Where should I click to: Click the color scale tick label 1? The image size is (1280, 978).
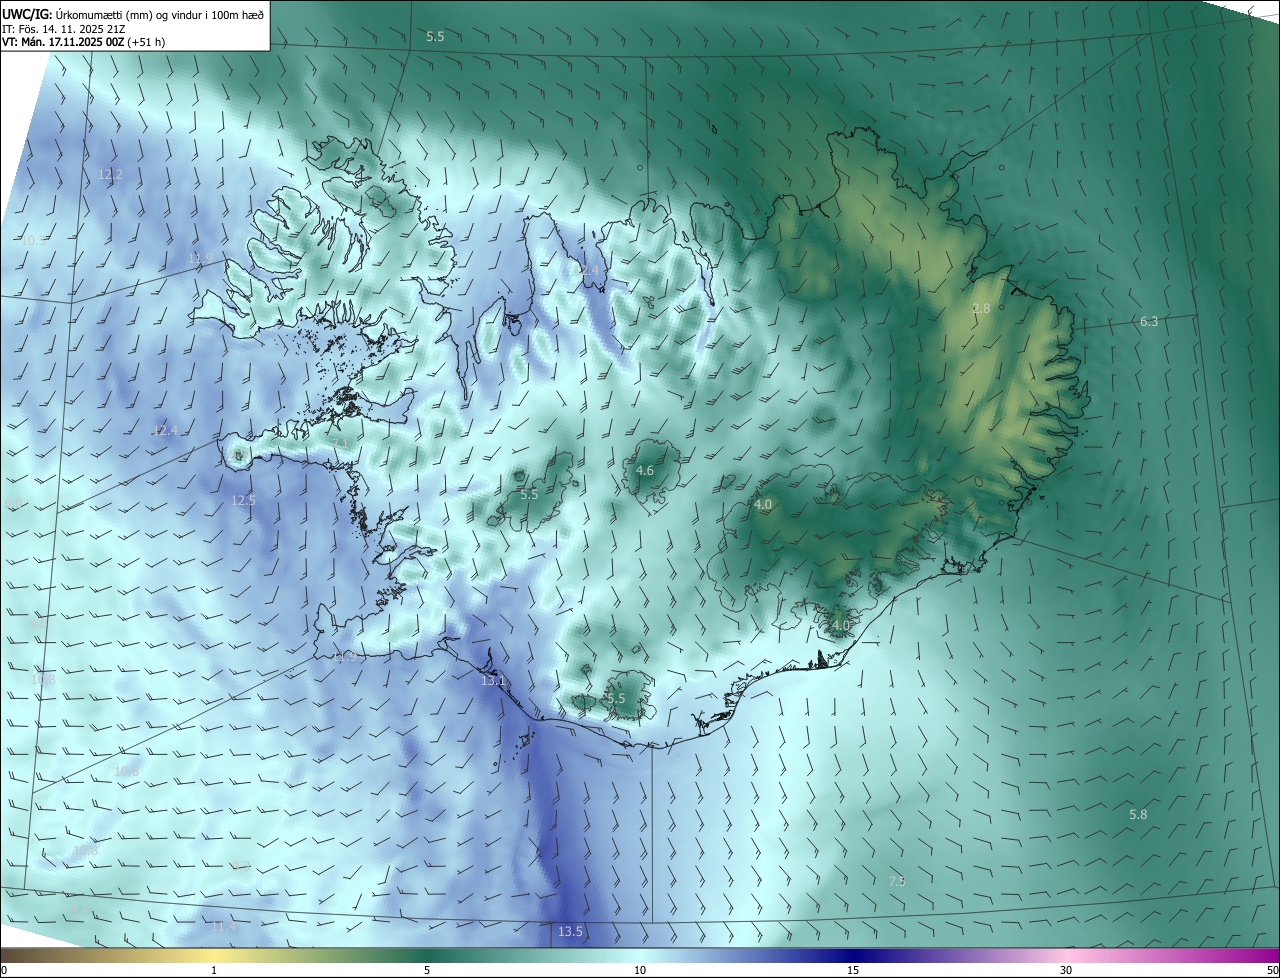coord(214,970)
